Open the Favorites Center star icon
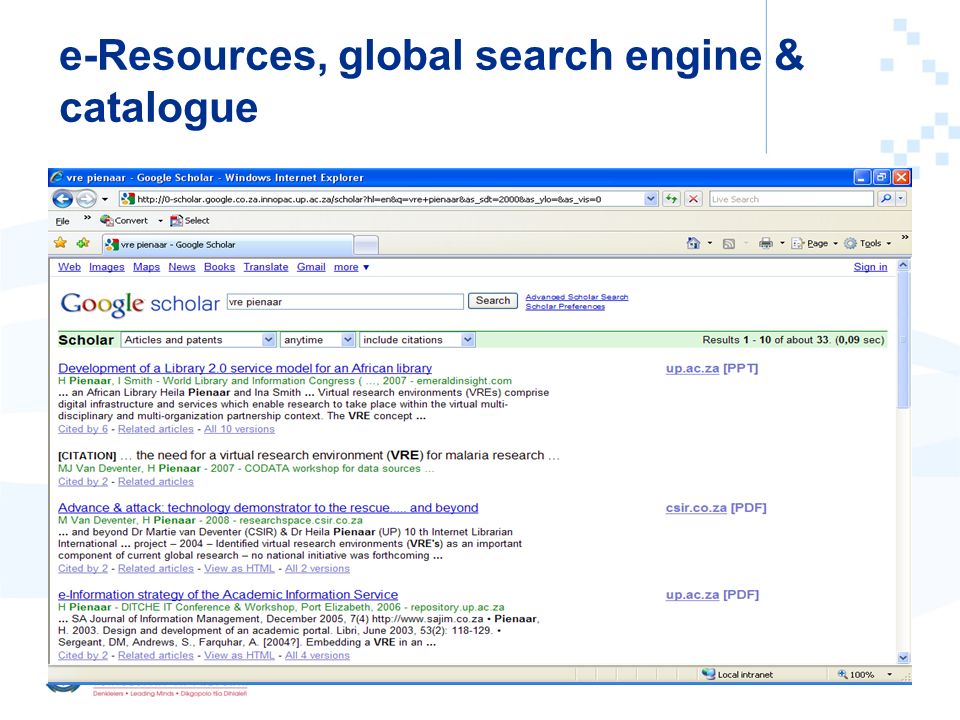Screen dimensions: 960x720 pyautogui.click(x=60, y=243)
